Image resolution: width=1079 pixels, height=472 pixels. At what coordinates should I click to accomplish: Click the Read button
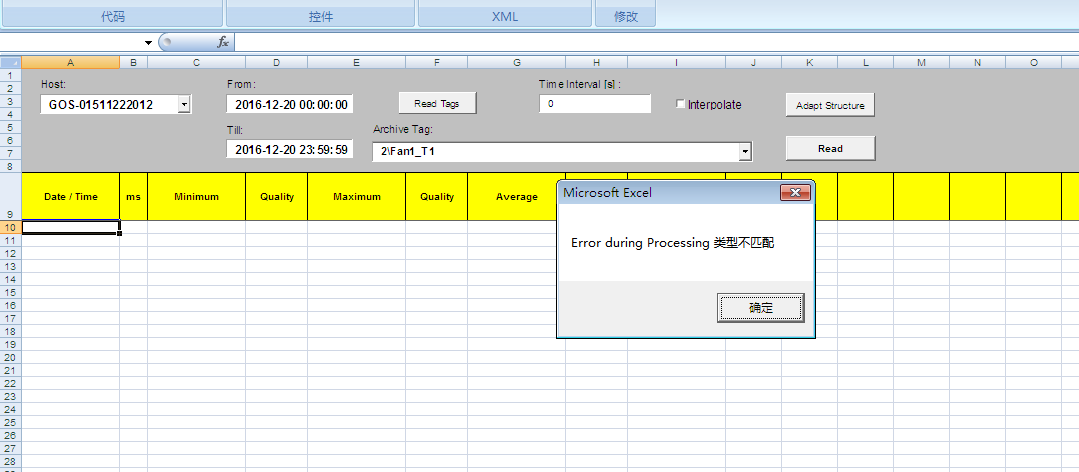tap(830, 148)
